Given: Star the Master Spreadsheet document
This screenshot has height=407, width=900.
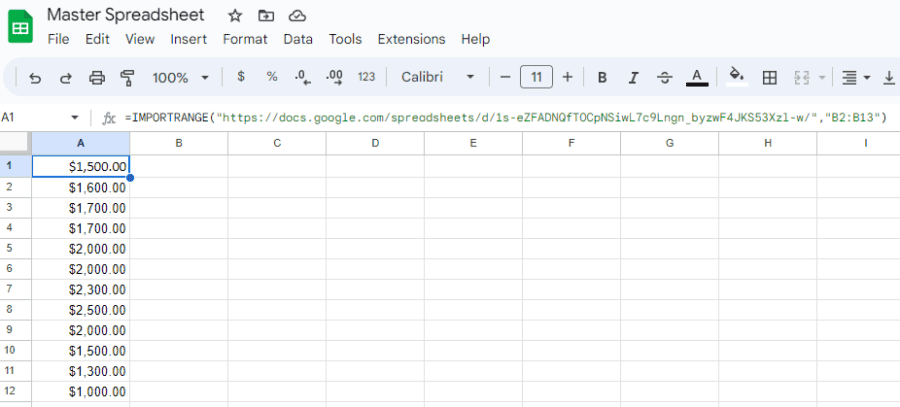Looking at the screenshot, I should 234,15.
